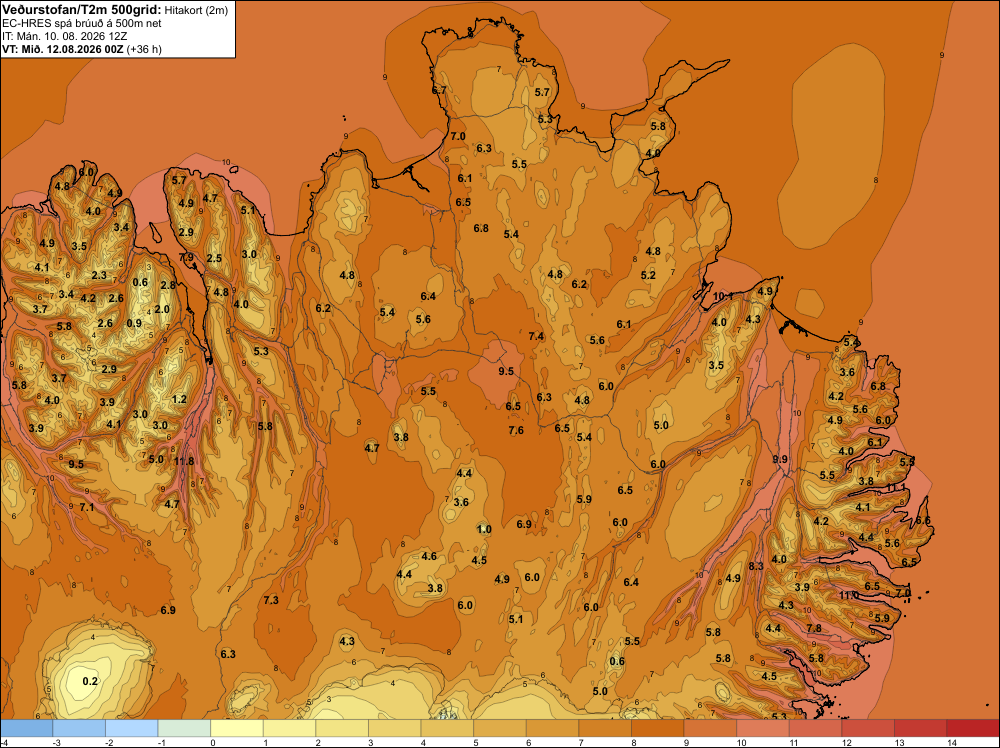Select the legend swatch between 11 and 12
Image resolution: width=1000 pixels, height=748 pixels.
click(x=815, y=728)
